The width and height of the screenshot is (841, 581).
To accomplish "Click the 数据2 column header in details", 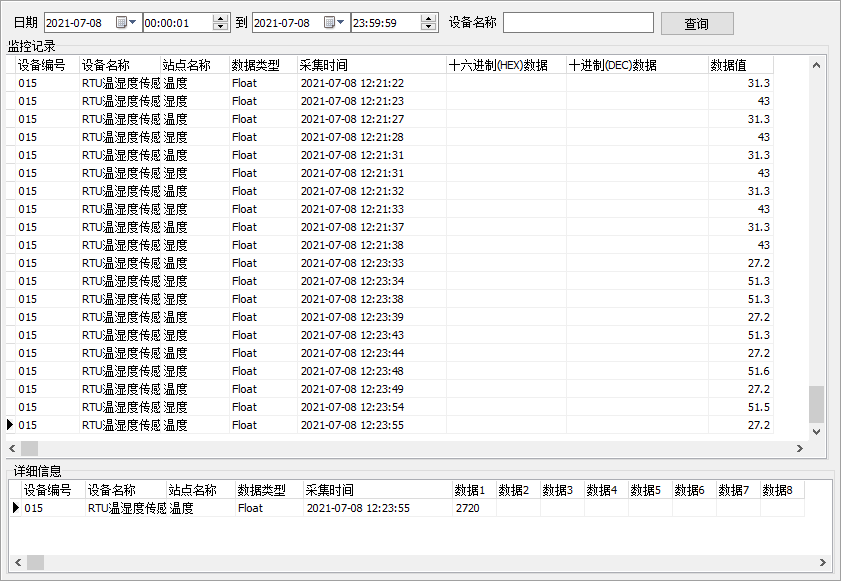I will pyautogui.click(x=518, y=490).
